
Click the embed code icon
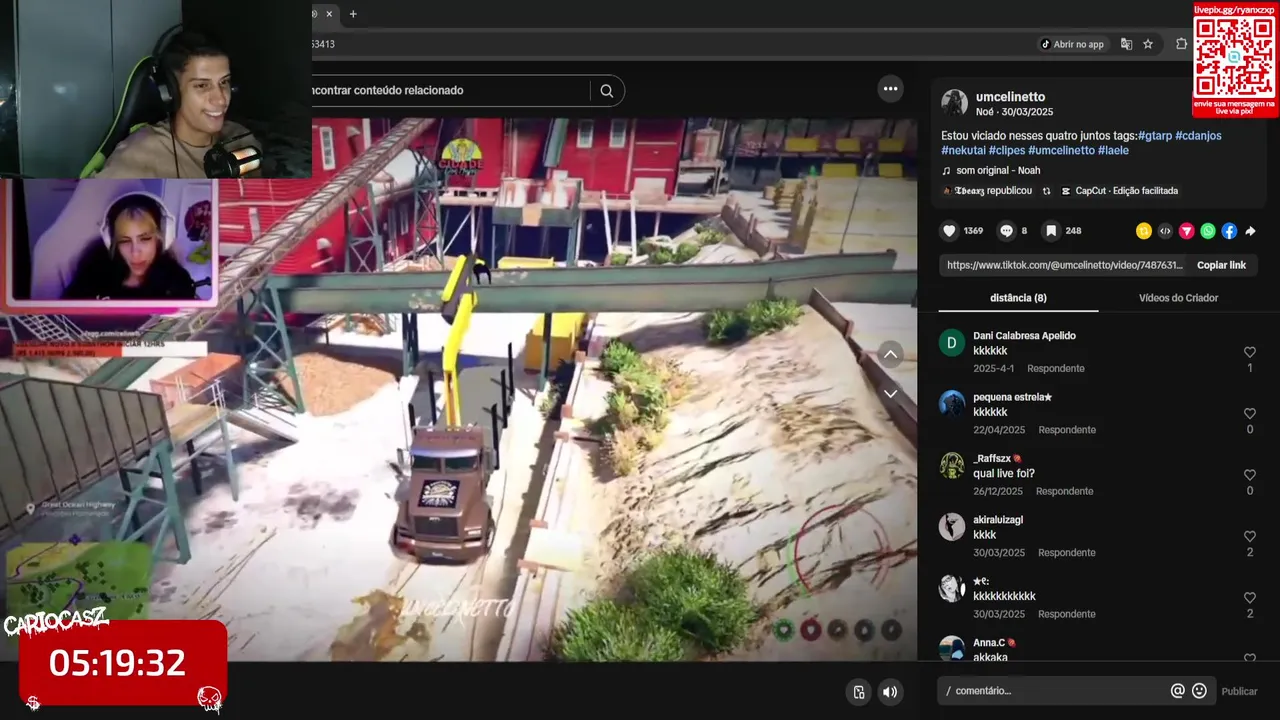coord(1165,231)
